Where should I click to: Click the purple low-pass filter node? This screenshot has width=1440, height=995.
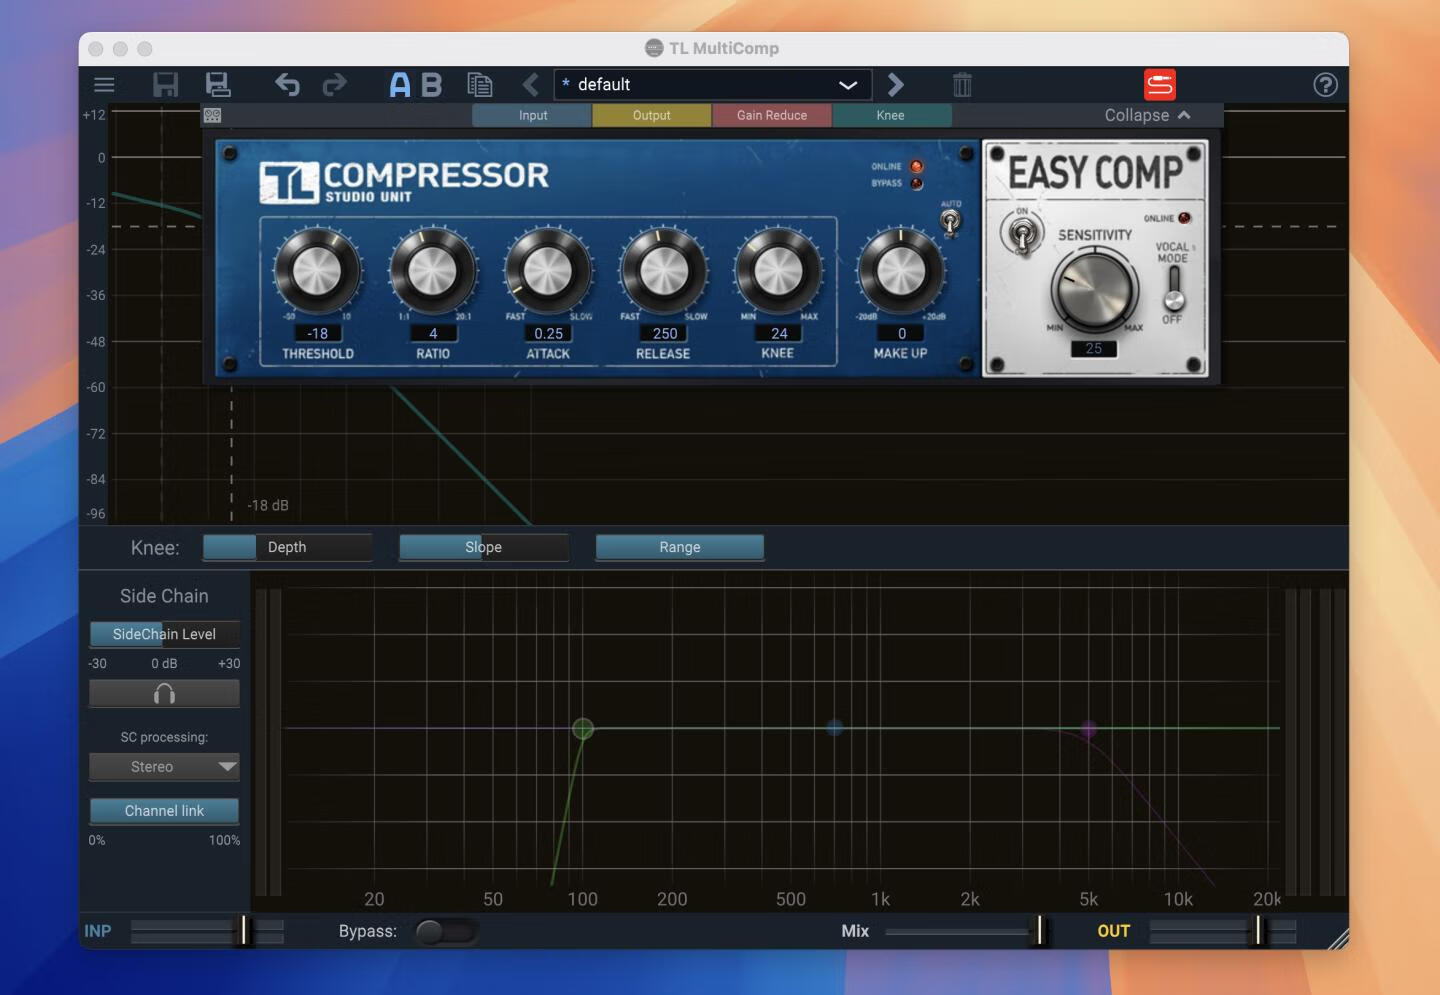coord(1089,729)
